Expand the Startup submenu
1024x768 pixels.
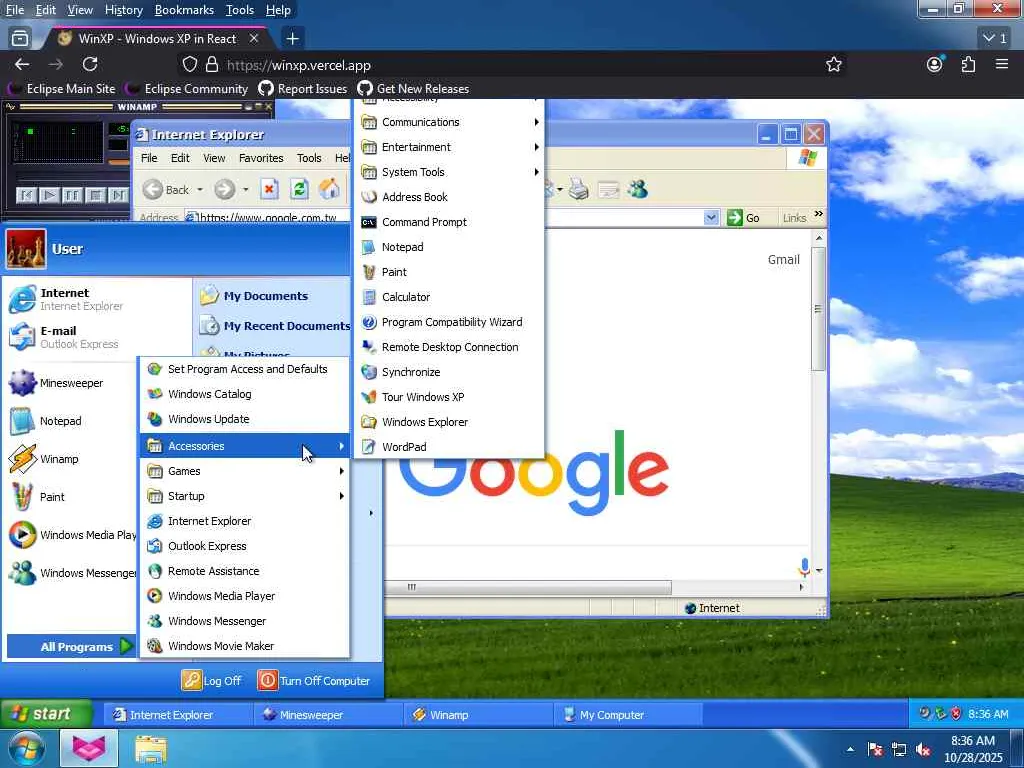pyautogui.click(x=245, y=496)
